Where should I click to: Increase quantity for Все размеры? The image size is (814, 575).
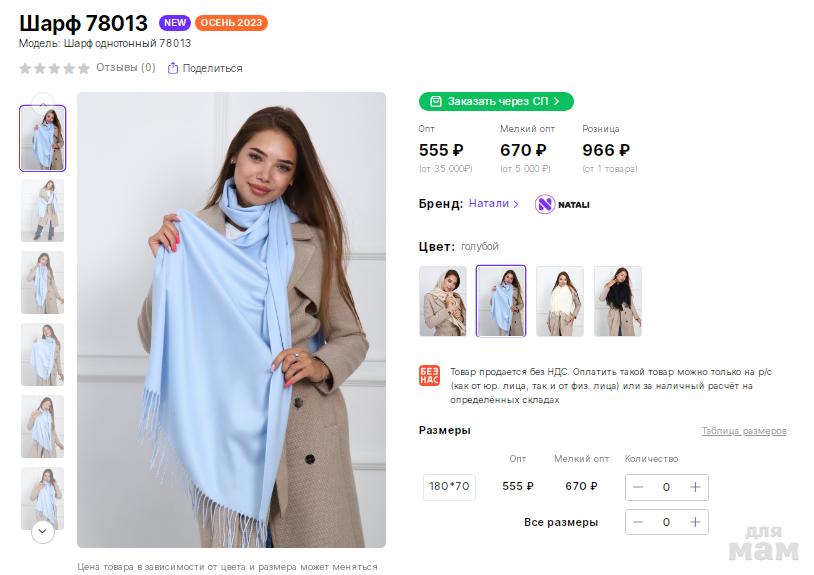click(x=695, y=522)
